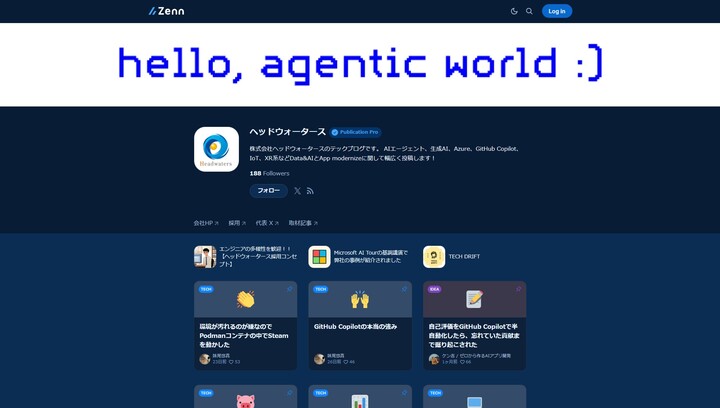Click the publication description text starting 株式会社ヘッドウォータース
720x408 pixels.
[385, 153]
